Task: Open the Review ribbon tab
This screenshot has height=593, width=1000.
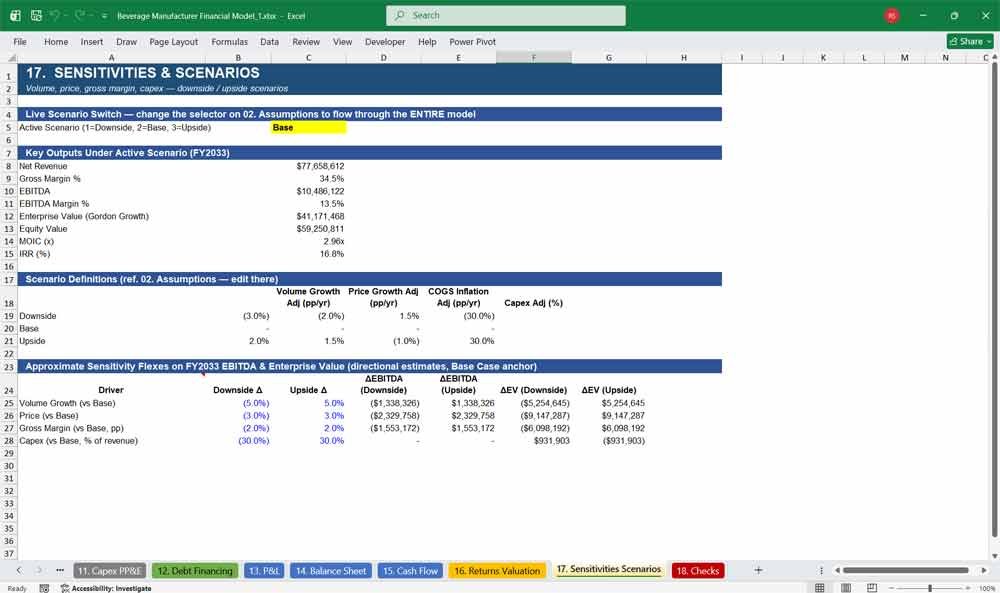Action: [x=306, y=41]
